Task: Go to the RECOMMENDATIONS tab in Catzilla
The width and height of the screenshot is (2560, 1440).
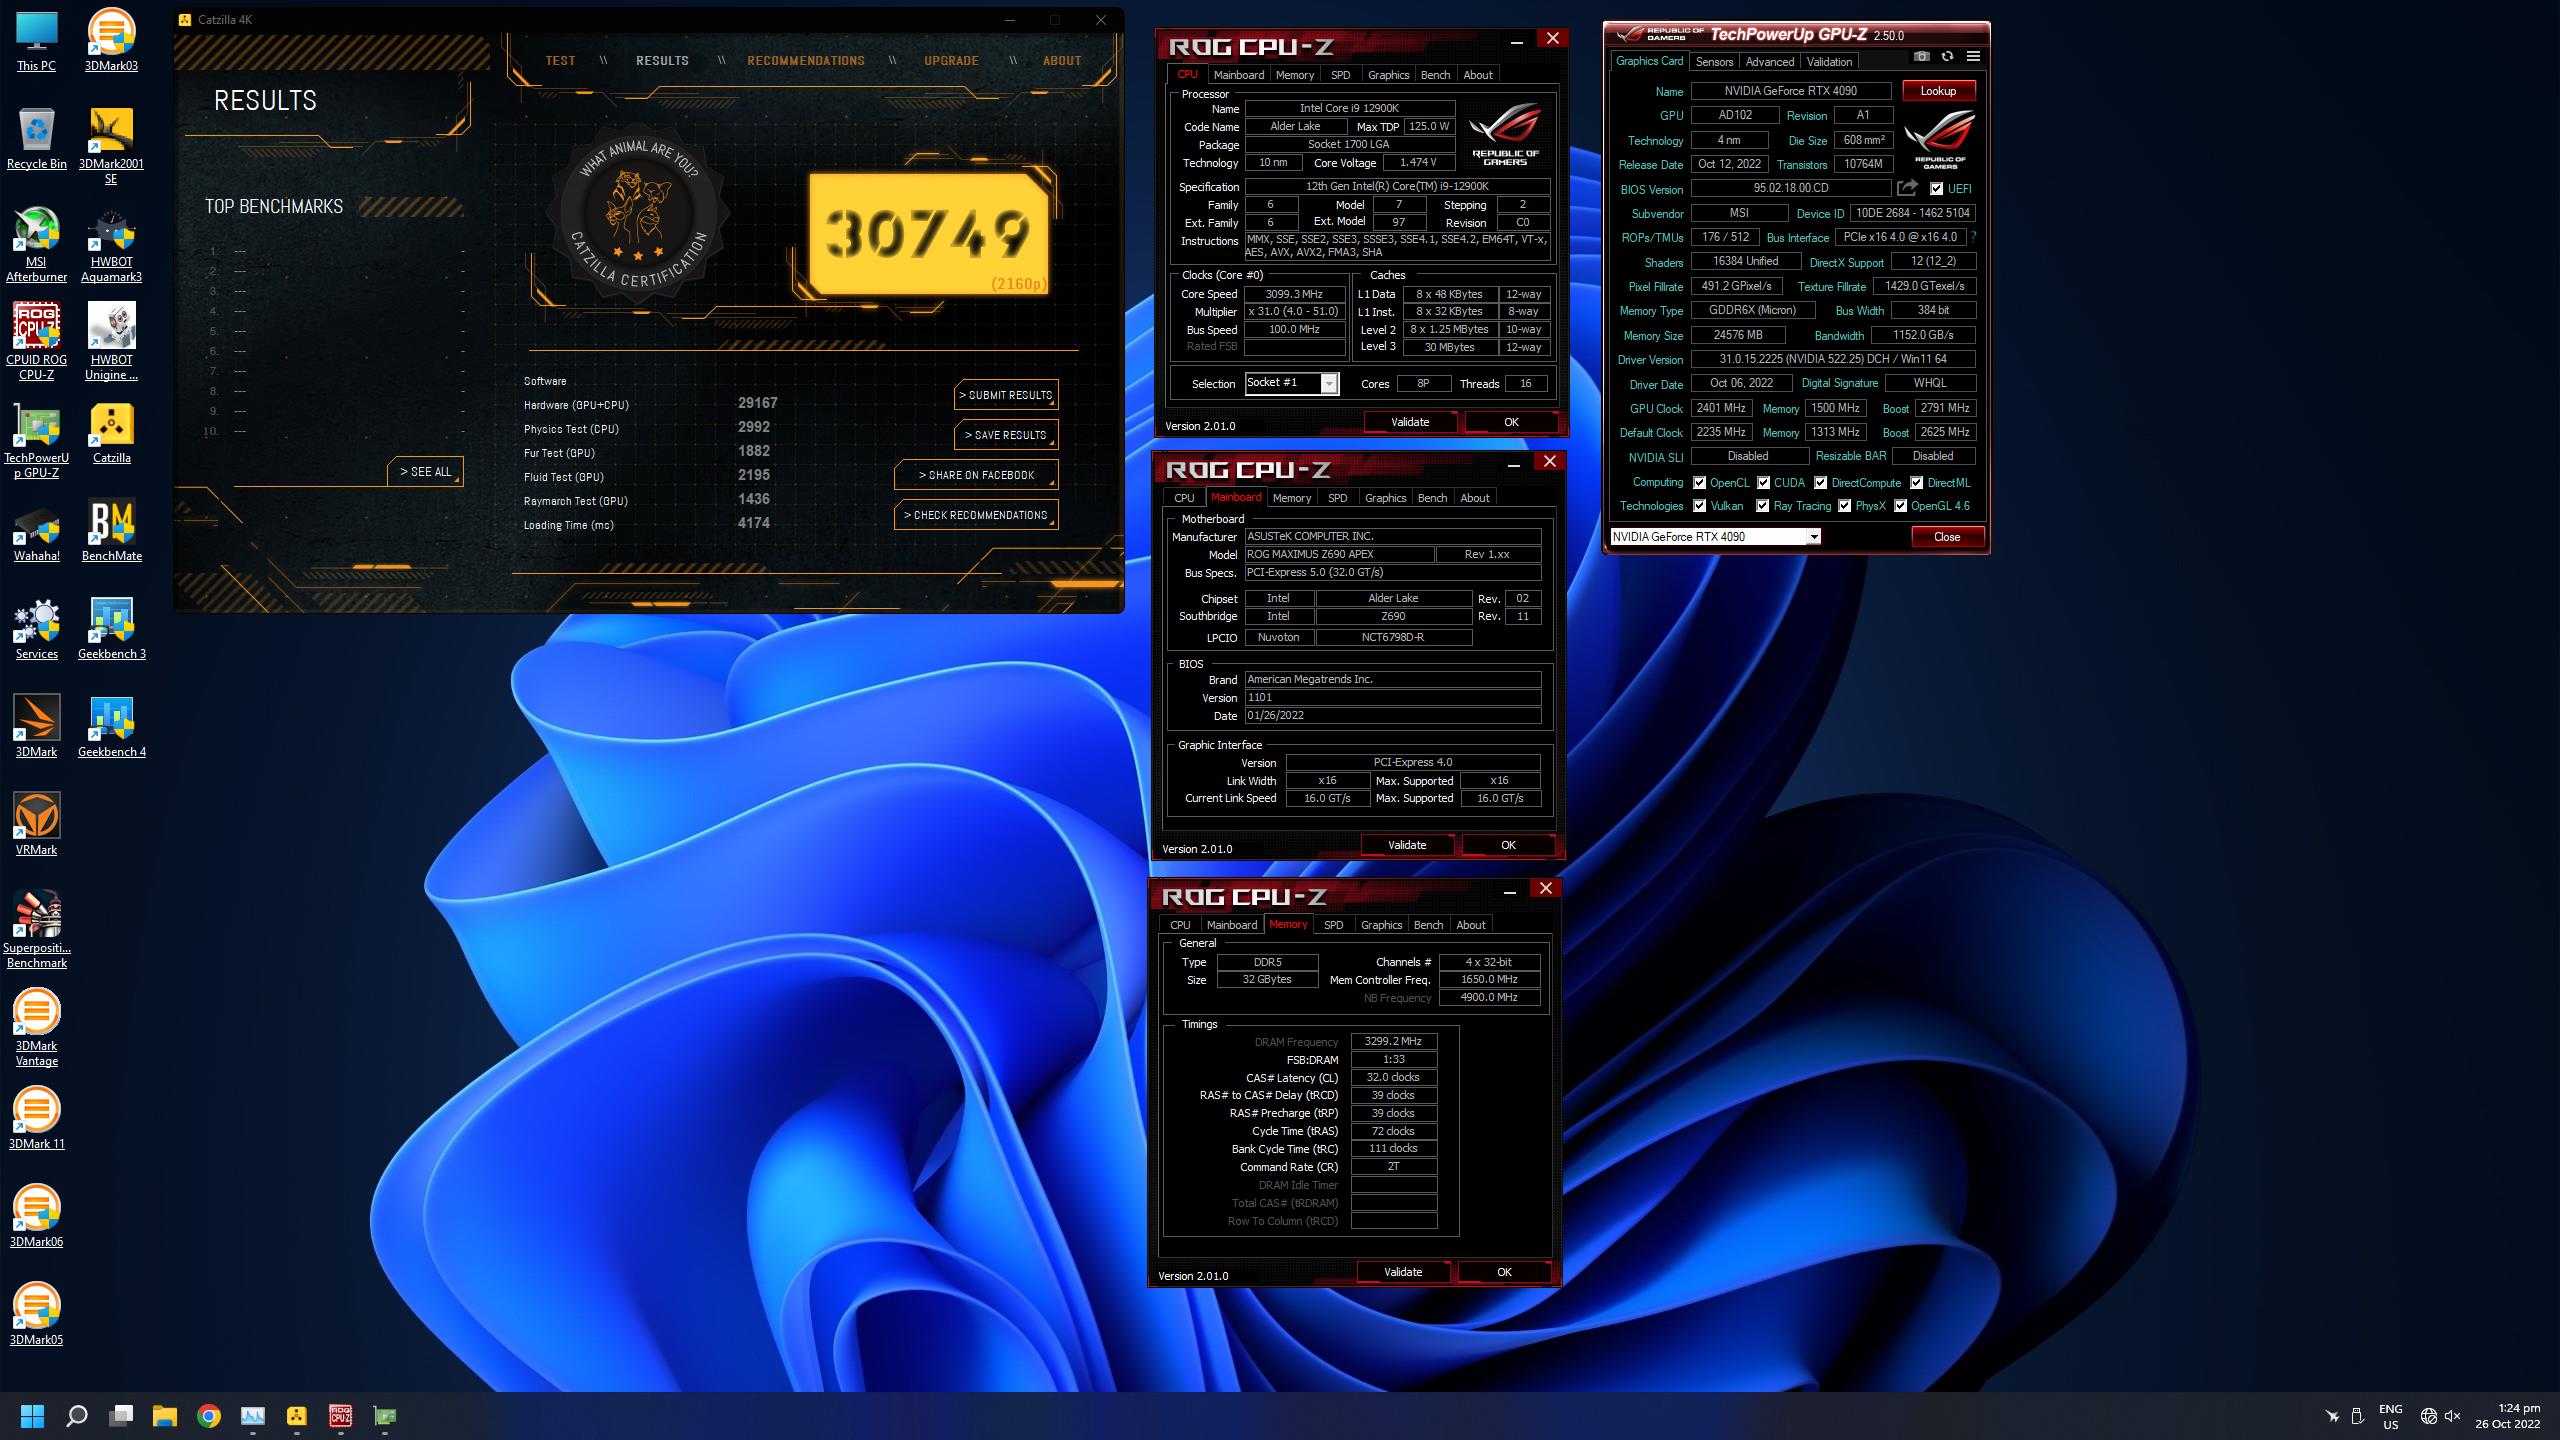Action: pyautogui.click(x=806, y=61)
